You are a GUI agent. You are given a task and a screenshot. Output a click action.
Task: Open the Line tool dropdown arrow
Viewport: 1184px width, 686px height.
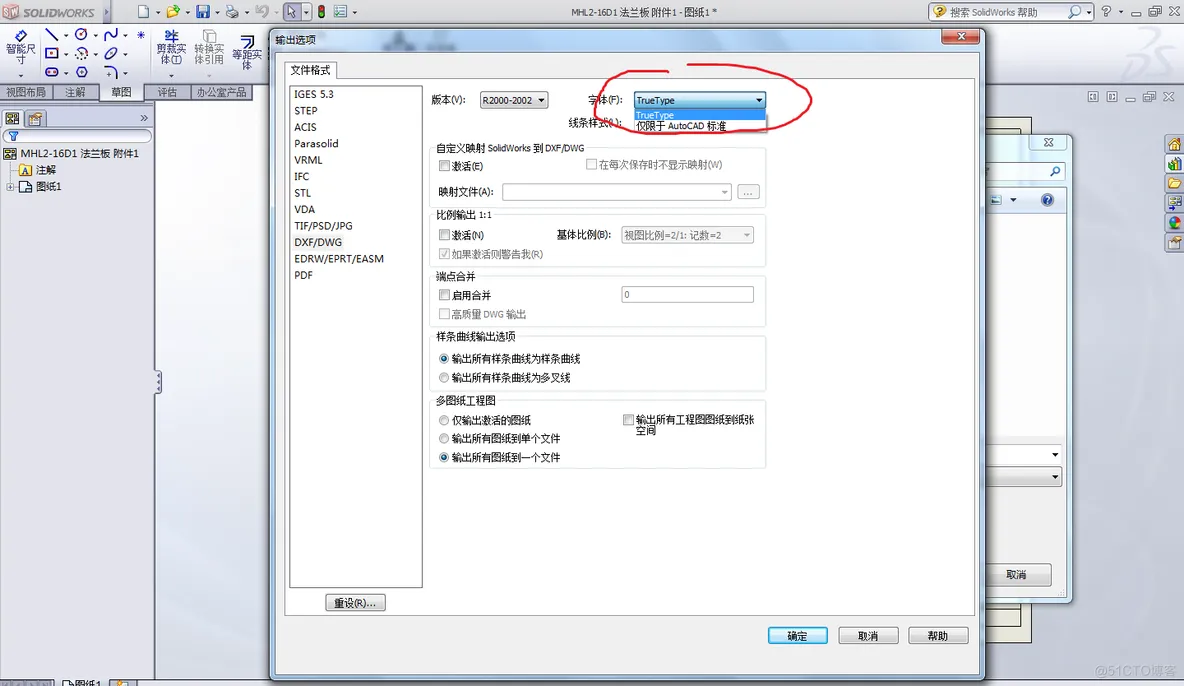pyautogui.click(x=66, y=35)
